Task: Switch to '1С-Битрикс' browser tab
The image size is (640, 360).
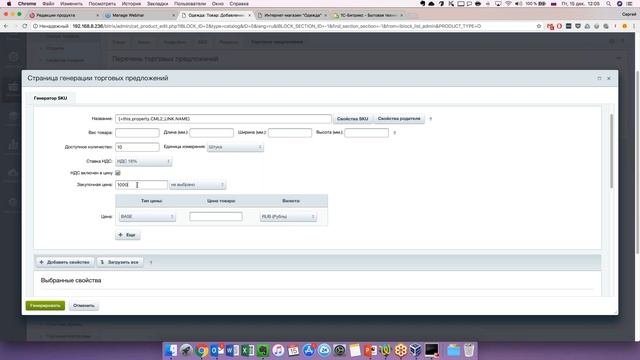Action: coord(367,15)
